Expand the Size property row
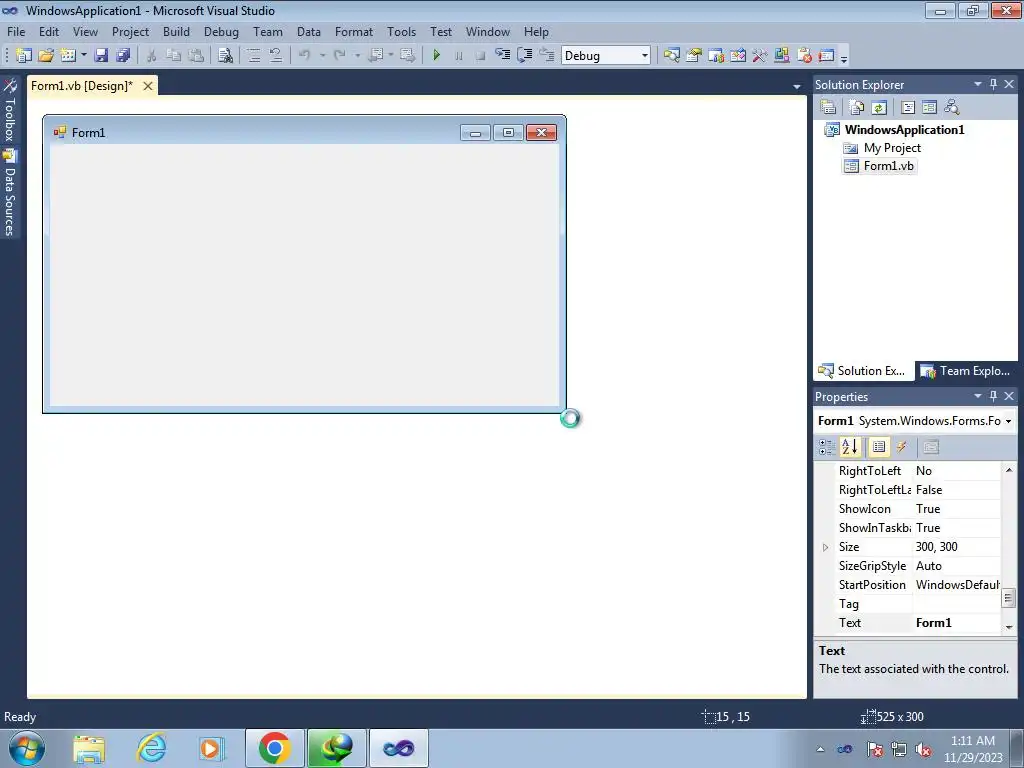The width and height of the screenshot is (1024, 768). tap(825, 547)
